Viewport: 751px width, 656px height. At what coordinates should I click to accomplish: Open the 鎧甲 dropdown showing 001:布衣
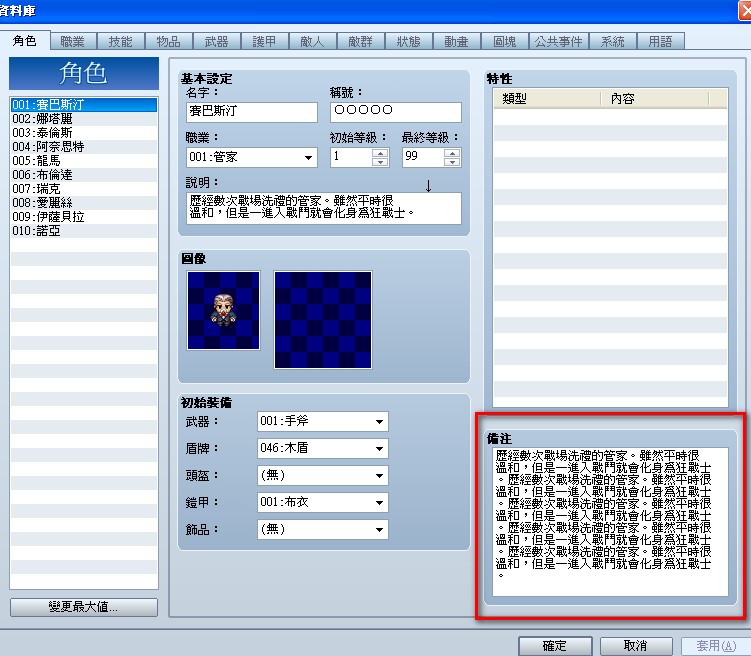[x=322, y=502]
